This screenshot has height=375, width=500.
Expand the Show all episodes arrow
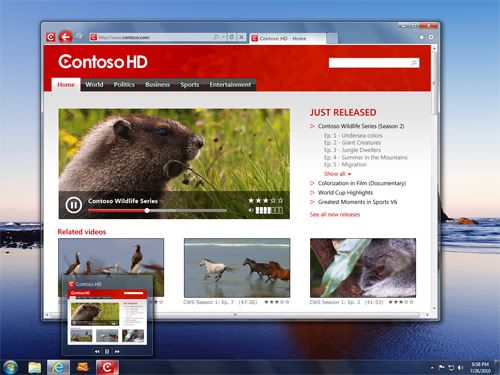[349, 174]
